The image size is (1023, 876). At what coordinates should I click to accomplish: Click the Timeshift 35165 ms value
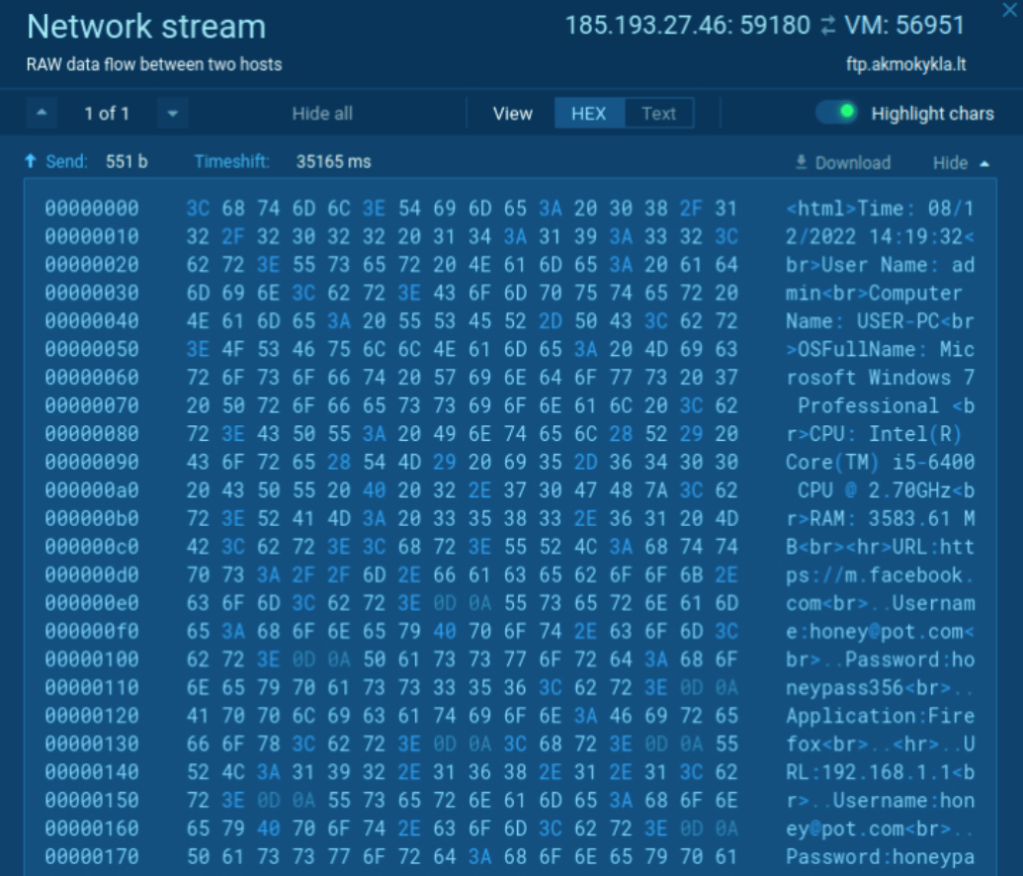[333, 161]
